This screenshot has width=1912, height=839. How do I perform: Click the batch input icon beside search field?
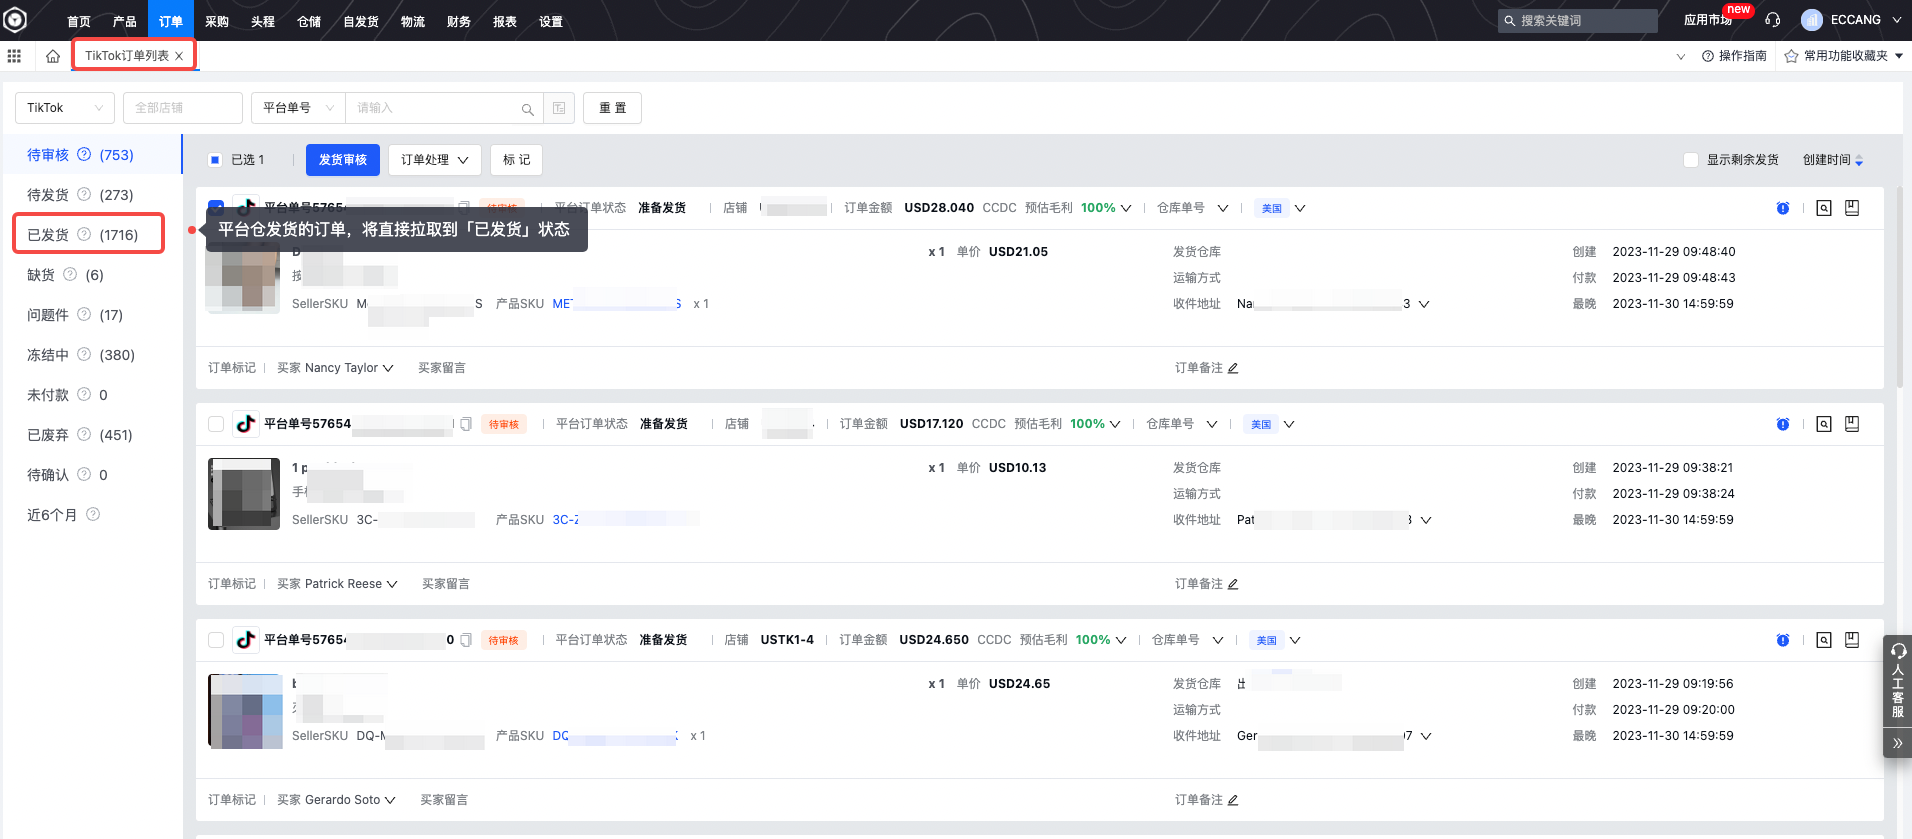click(559, 108)
